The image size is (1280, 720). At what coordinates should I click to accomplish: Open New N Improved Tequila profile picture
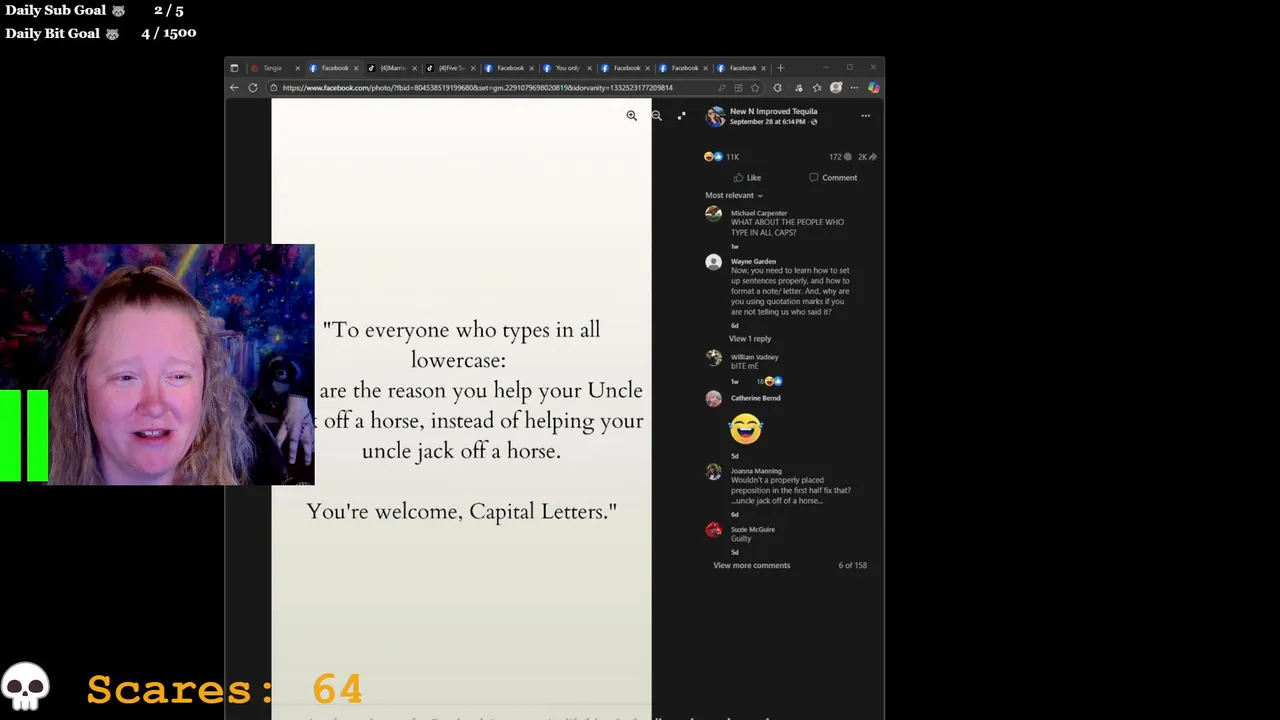click(715, 116)
